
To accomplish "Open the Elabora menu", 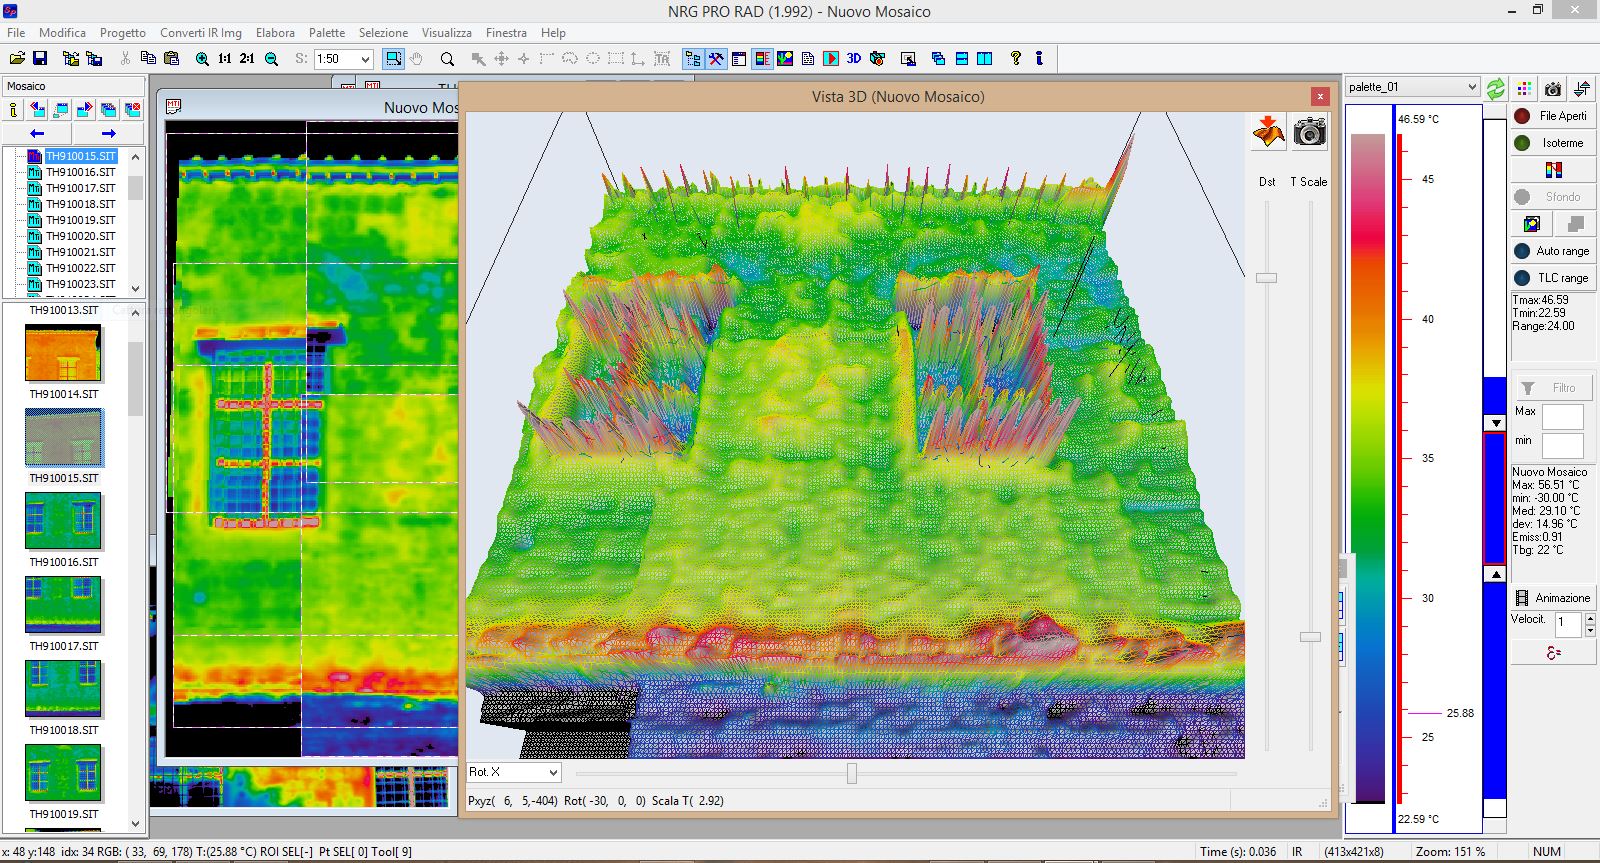I will coord(275,33).
